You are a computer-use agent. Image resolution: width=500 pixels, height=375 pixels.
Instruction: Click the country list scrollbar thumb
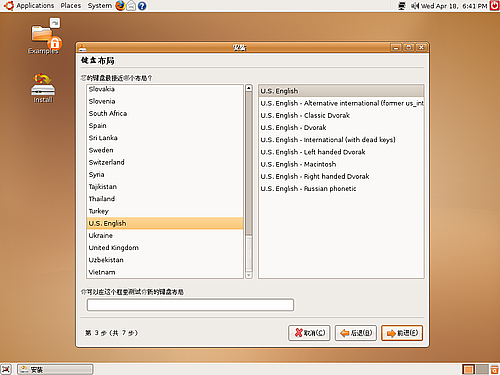tap(249, 163)
